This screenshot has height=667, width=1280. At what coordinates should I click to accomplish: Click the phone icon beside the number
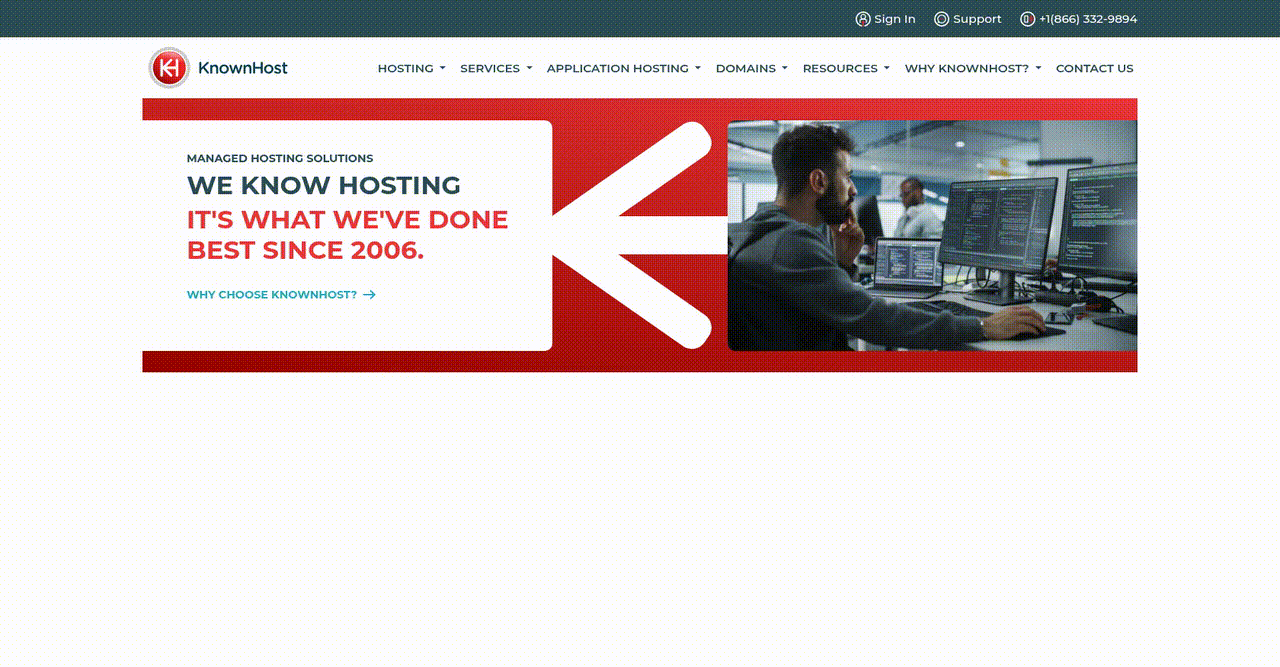[x=1027, y=19]
